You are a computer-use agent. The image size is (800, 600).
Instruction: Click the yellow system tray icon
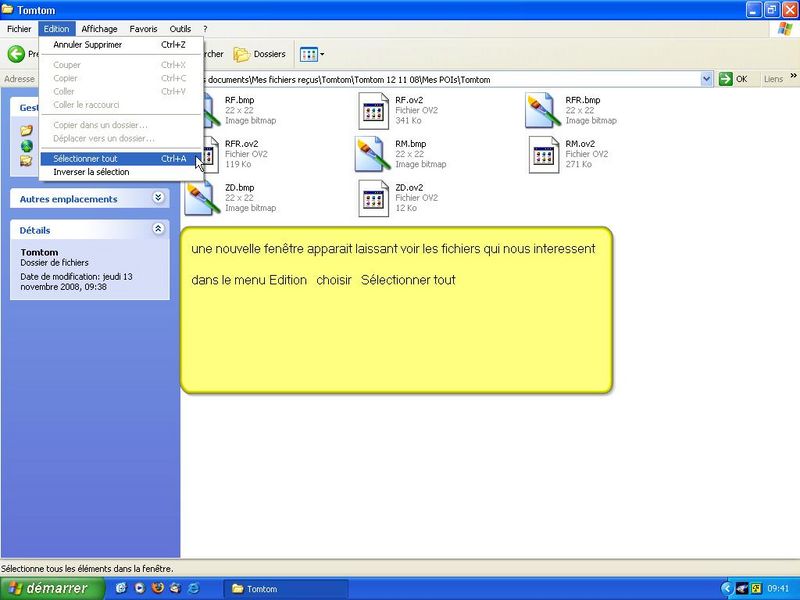pos(756,589)
